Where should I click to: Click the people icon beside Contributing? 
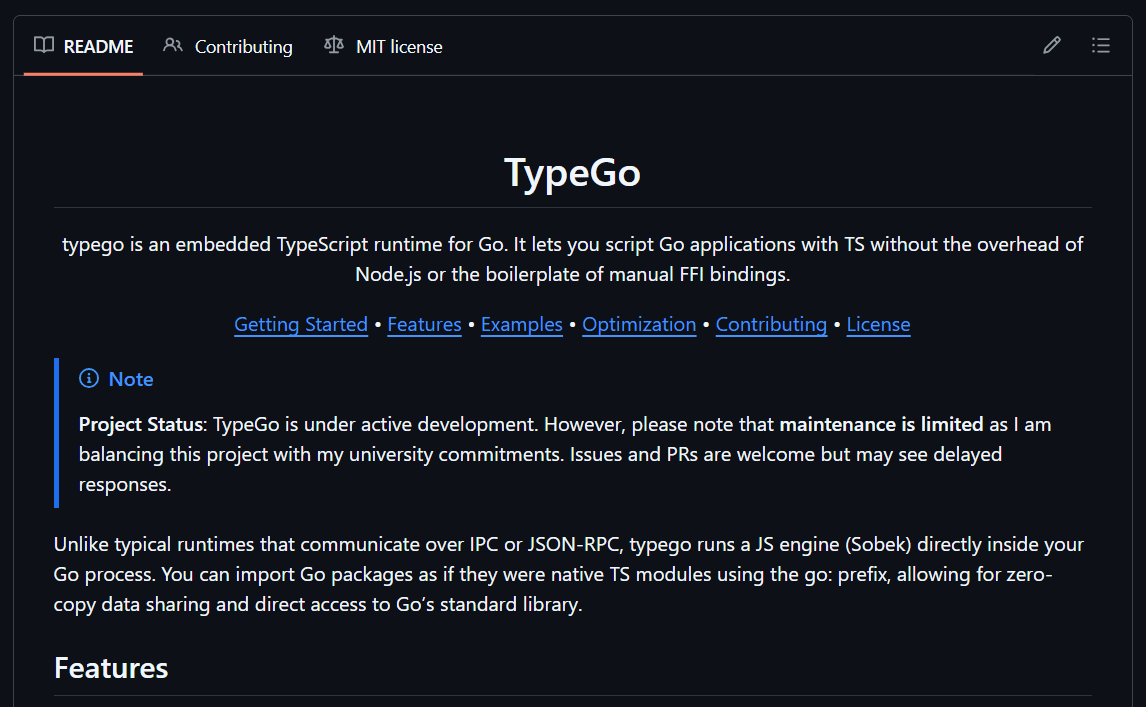tap(172, 45)
